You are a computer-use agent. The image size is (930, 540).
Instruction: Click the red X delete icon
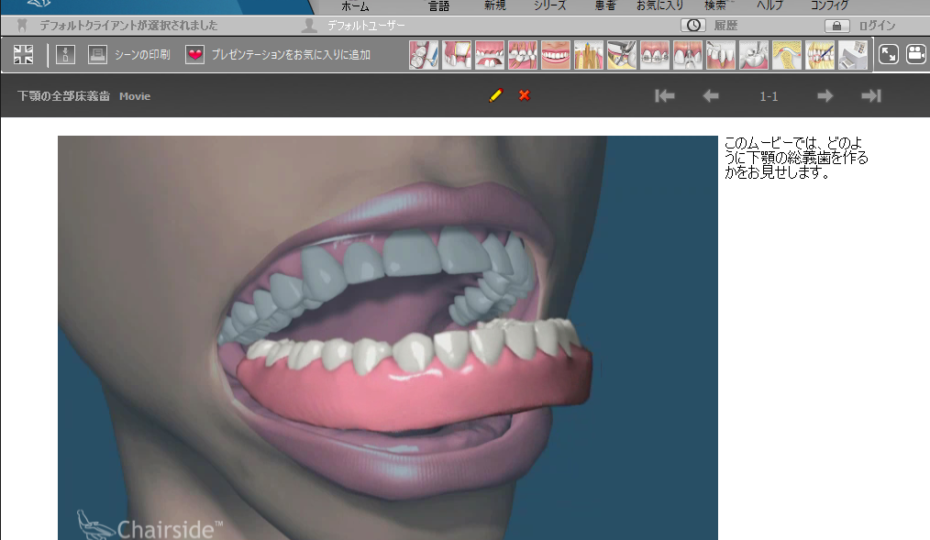point(524,95)
